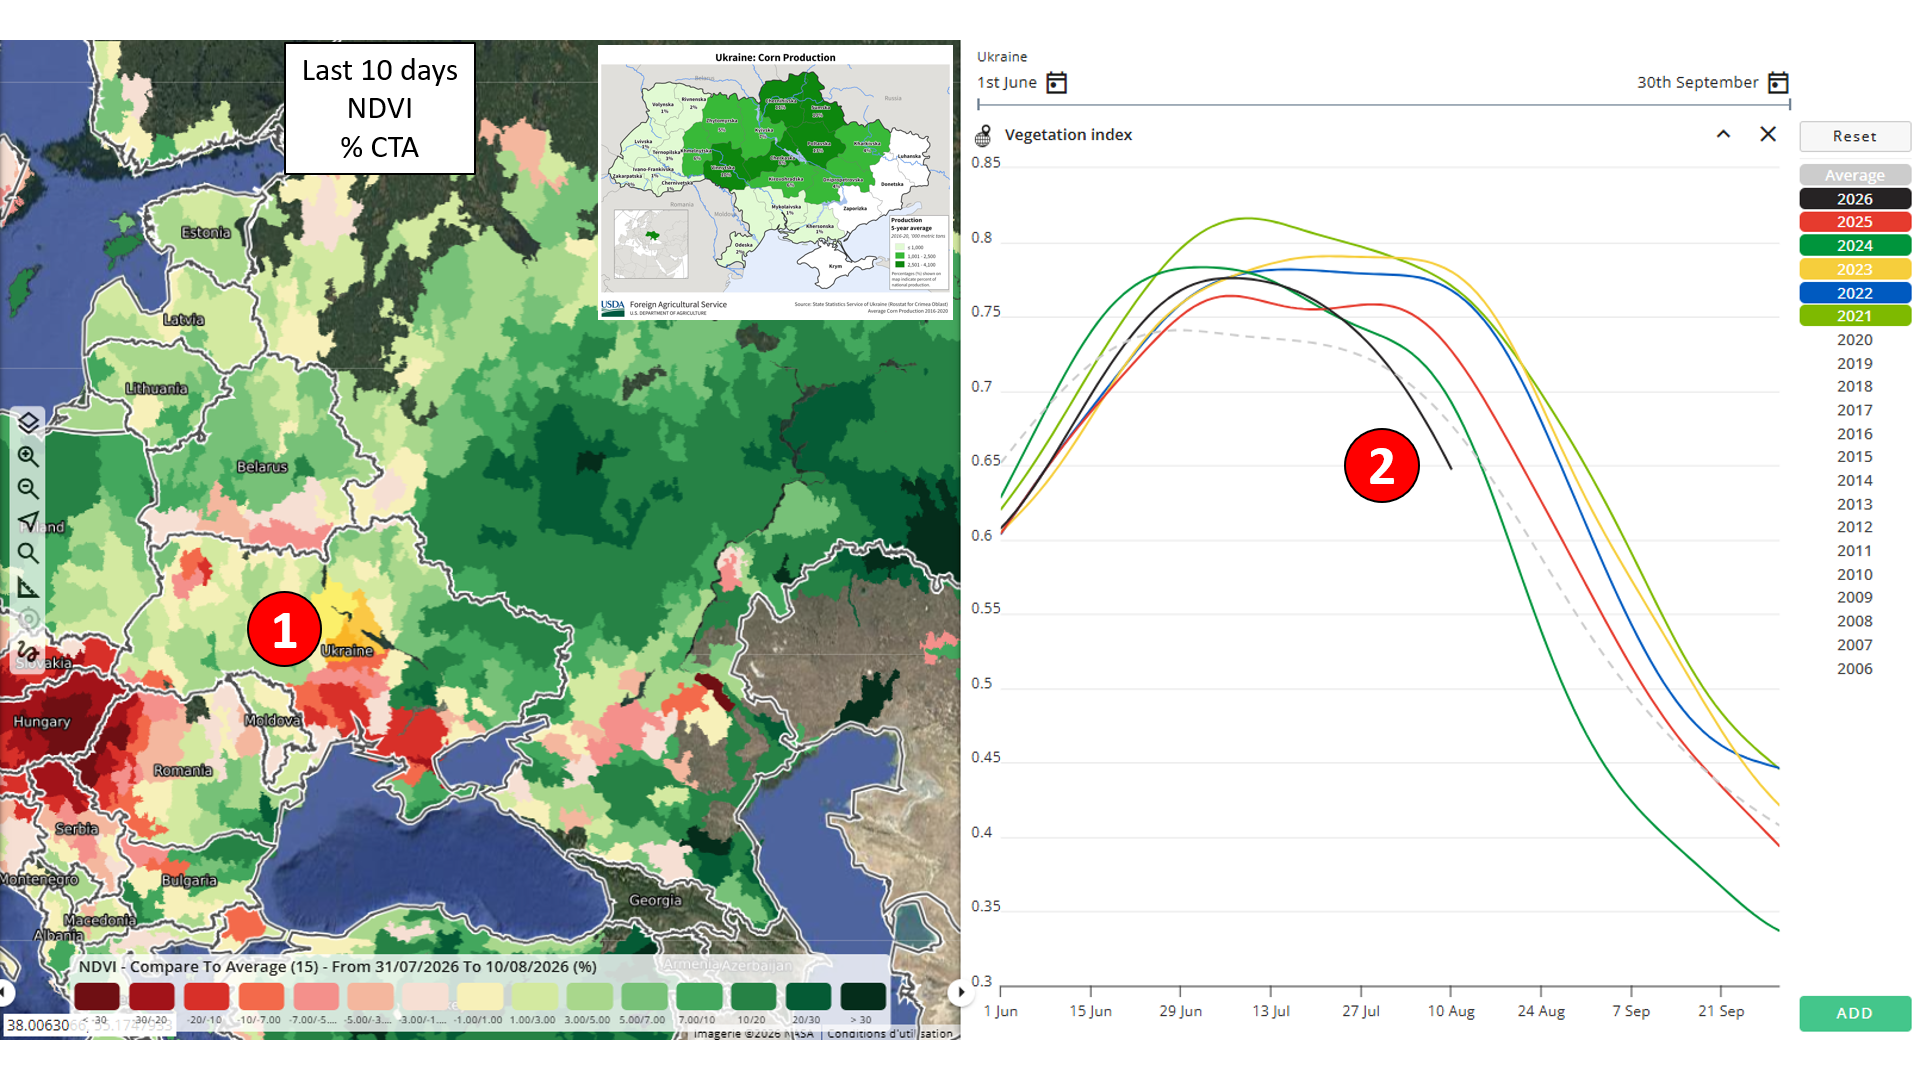Click the '20/30' dark green legend swatch
Image resolution: width=1920 pixels, height=1080 pixels.
tap(808, 996)
